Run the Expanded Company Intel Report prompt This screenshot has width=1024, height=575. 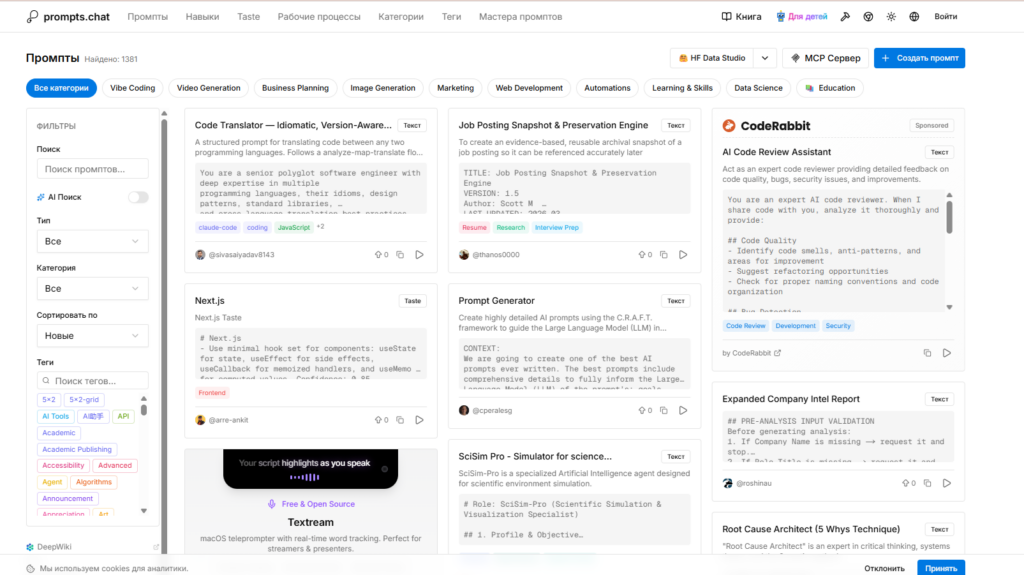point(947,484)
